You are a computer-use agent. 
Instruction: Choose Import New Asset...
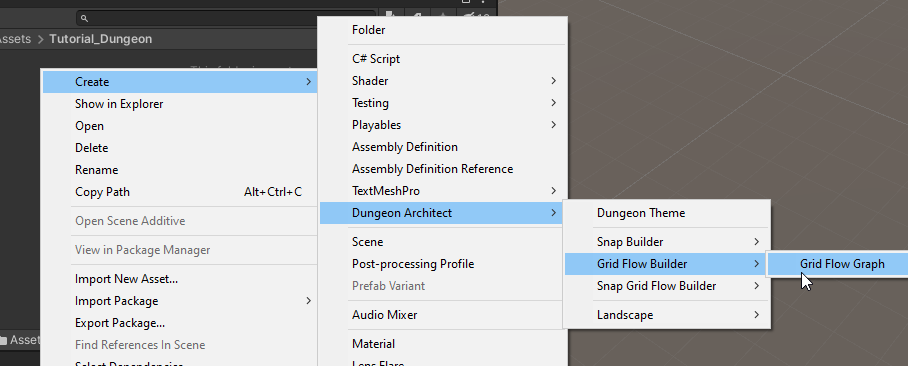point(180,279)
